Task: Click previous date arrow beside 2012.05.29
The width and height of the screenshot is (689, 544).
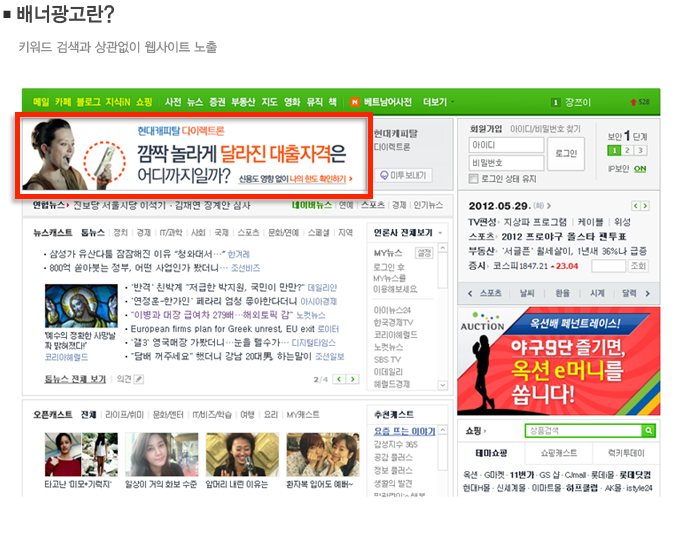Action: (x=635, y=206)
